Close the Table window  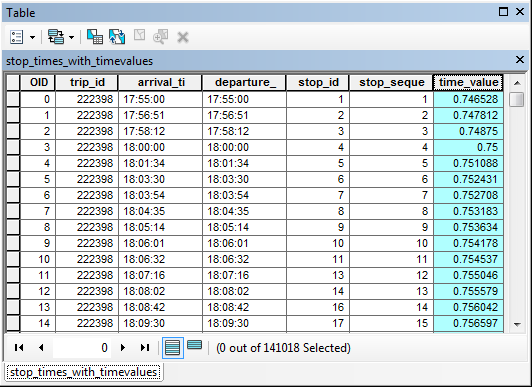click(520, 12)
